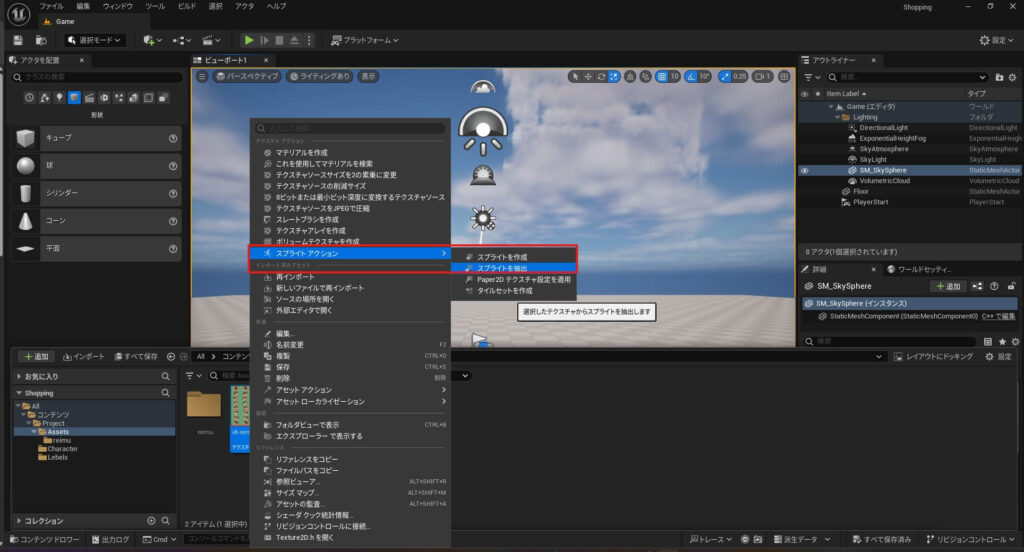Select lights category bulb icon
Screen dimensions: 1024x552
59,97
